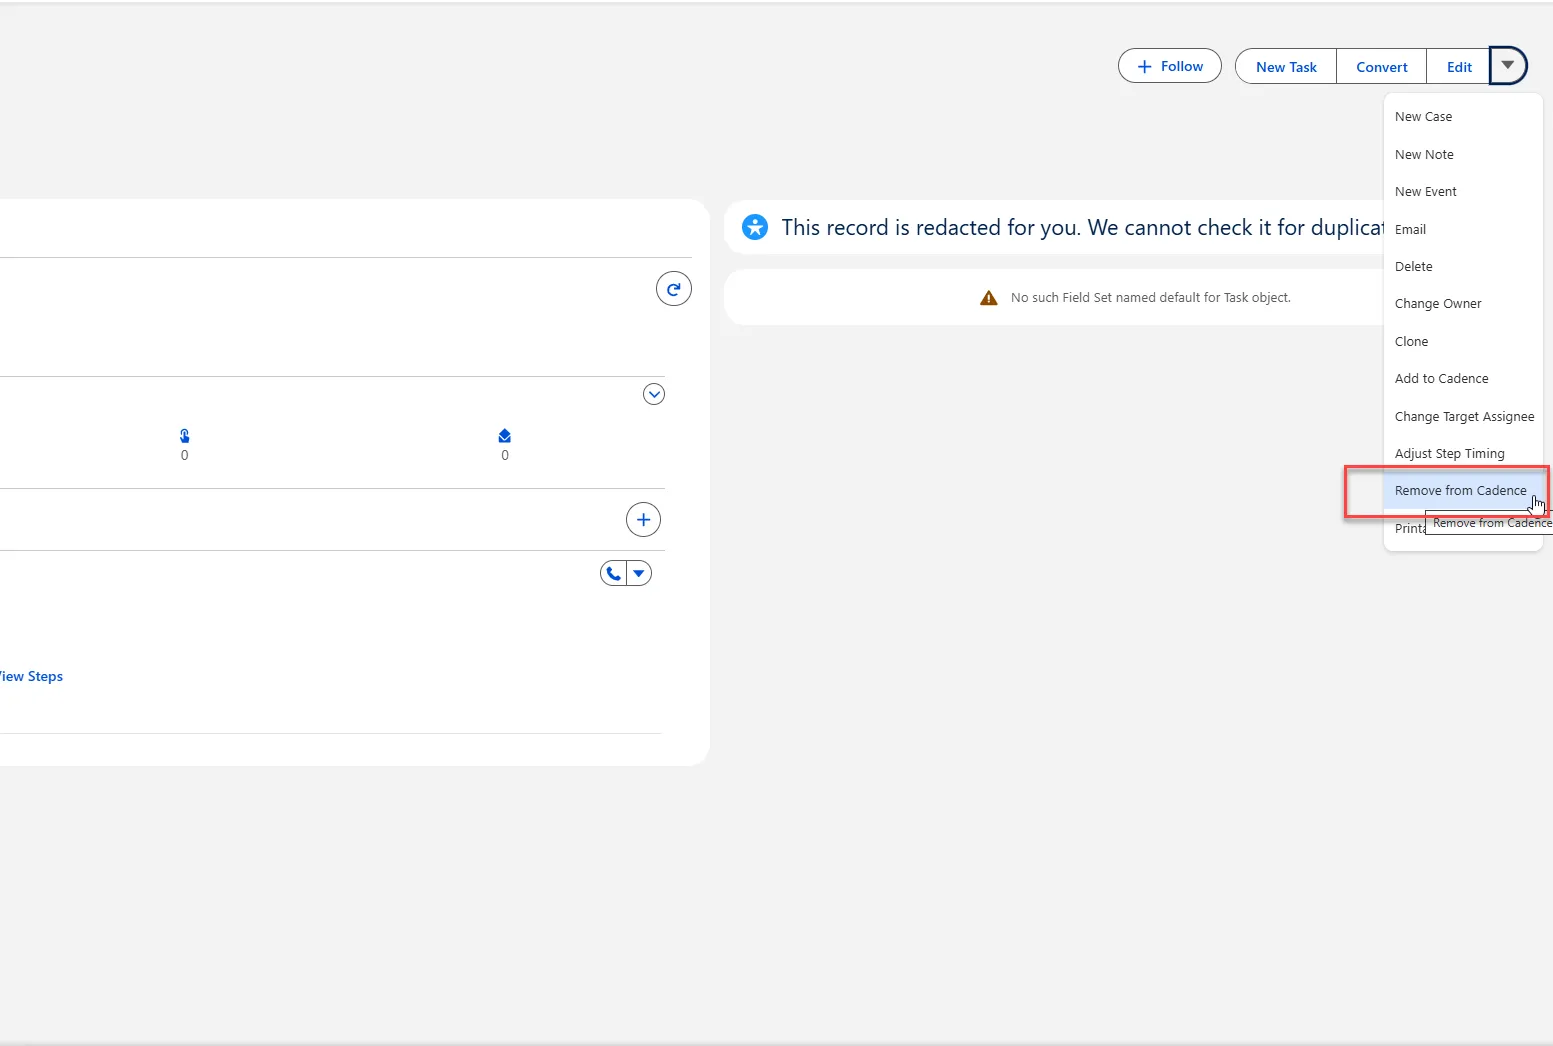1553x1046 pixels.
Task: Open the View Steps link
Action: coord(32,677)
